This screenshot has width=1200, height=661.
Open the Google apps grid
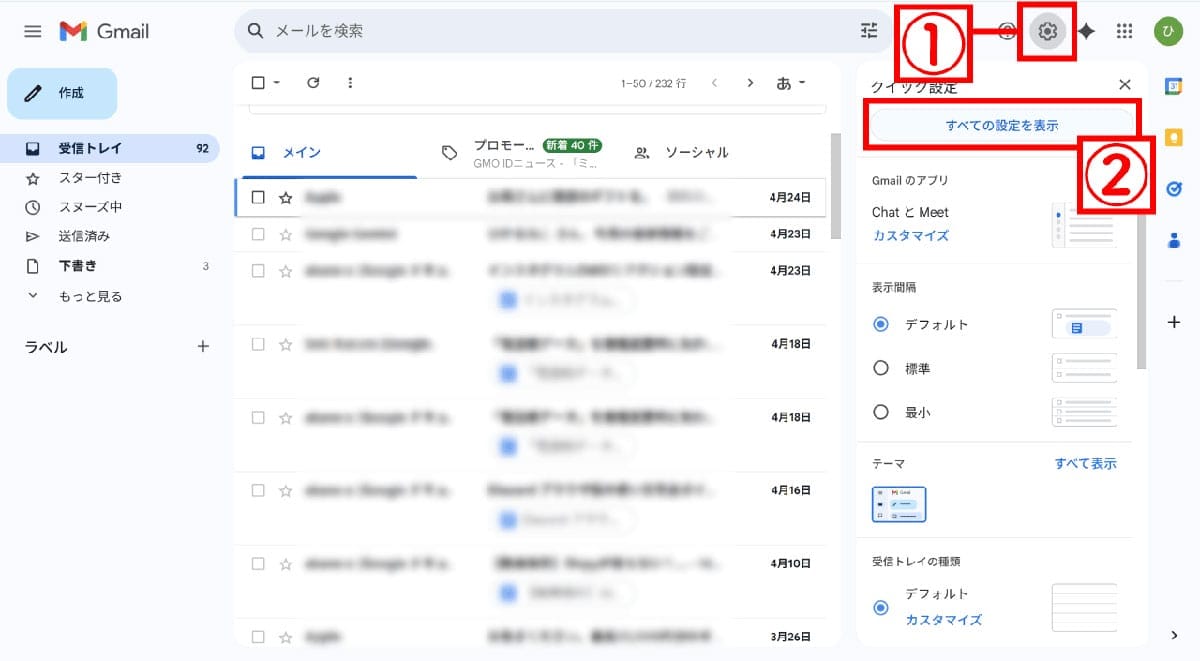tap(1124, 31)
